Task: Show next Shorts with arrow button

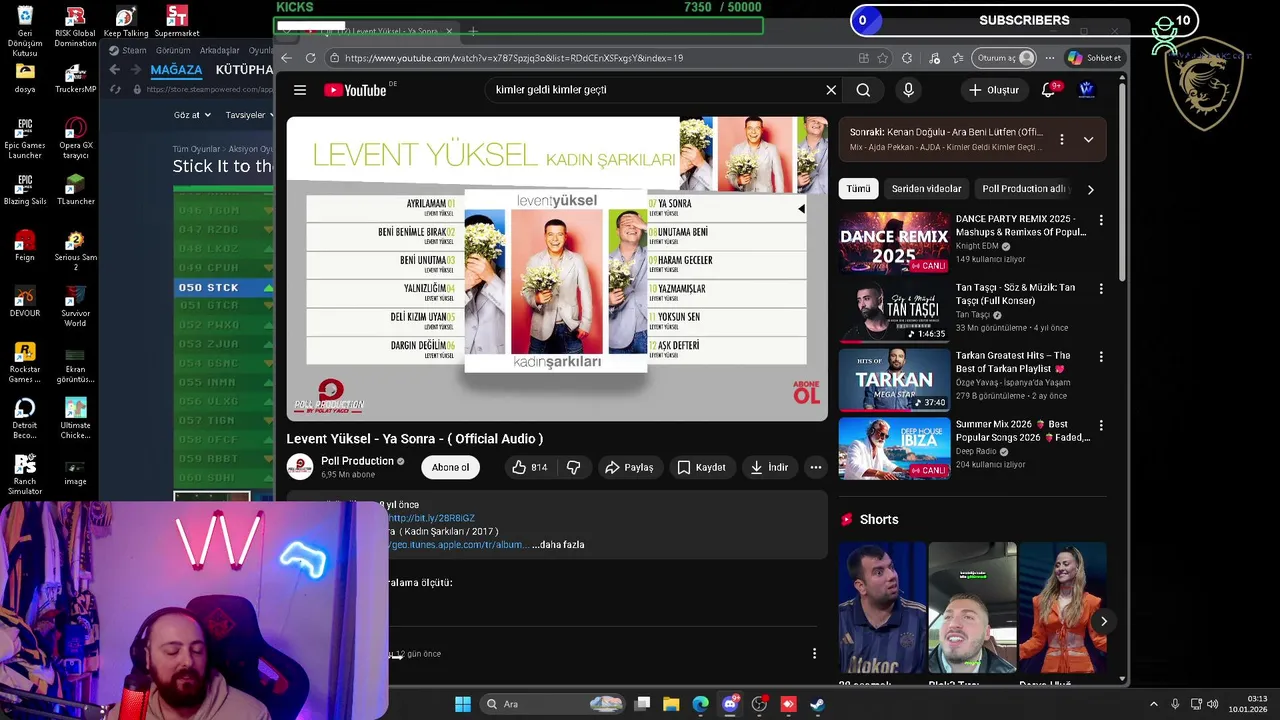Action: tap(1103, 621)
